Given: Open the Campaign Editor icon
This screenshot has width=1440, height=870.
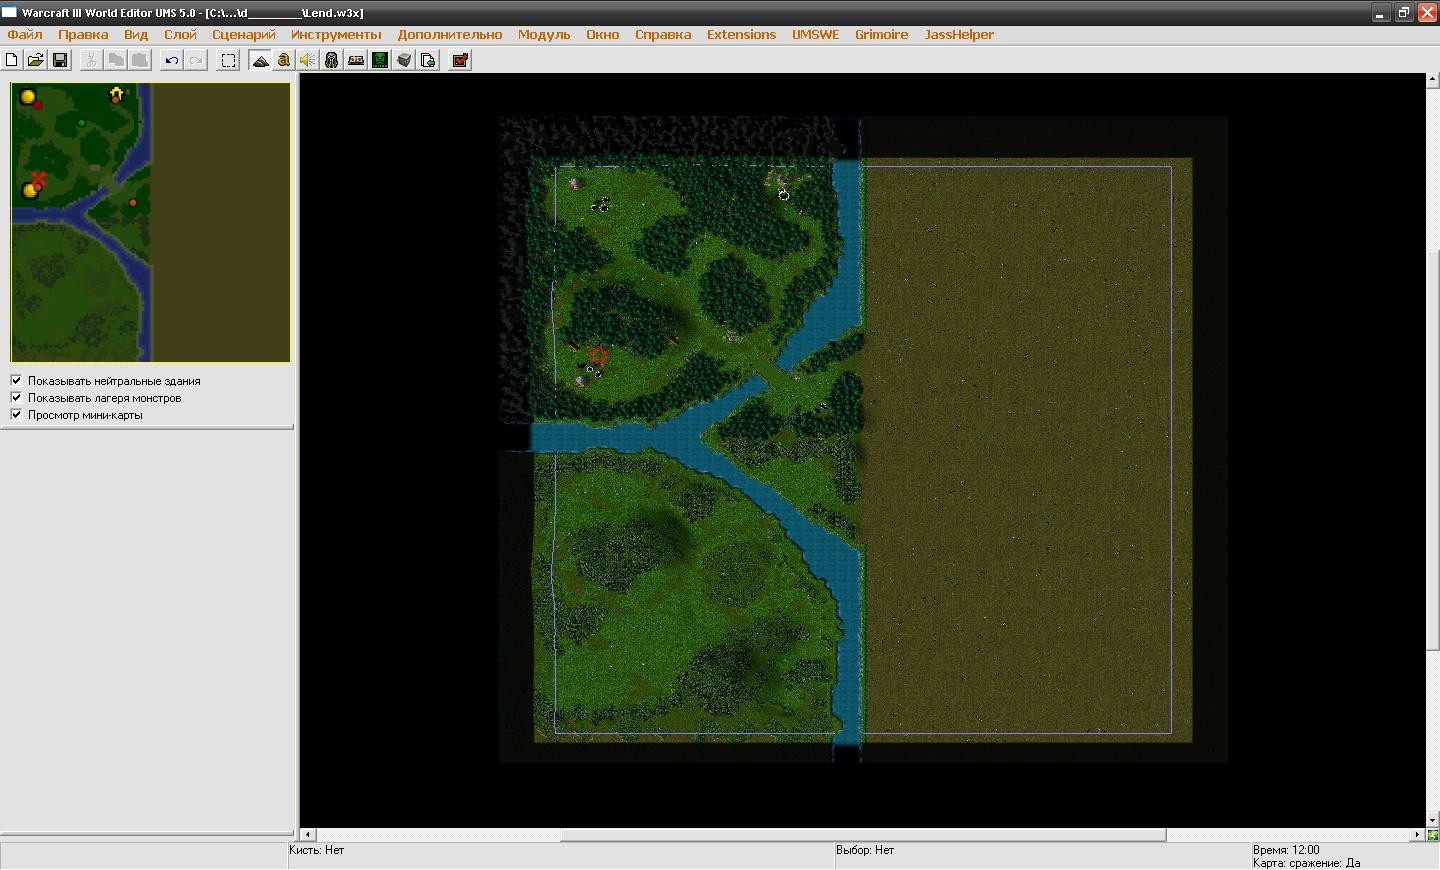Looking at the screenshot, I should tap(356, 60).
